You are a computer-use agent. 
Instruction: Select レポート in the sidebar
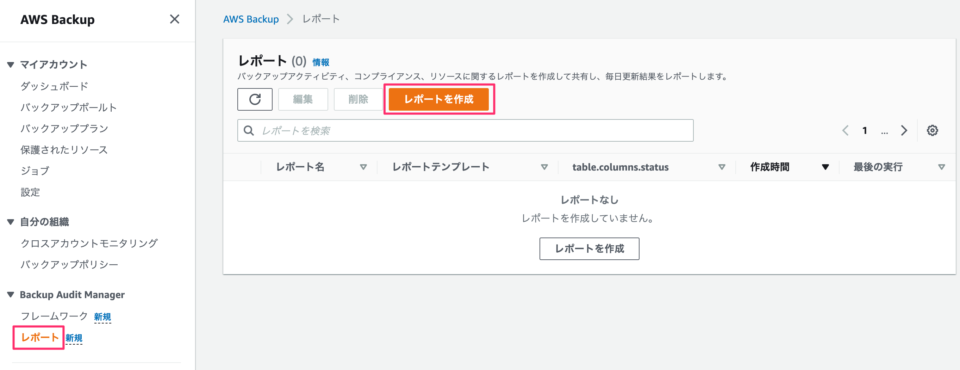coord(40,338)
